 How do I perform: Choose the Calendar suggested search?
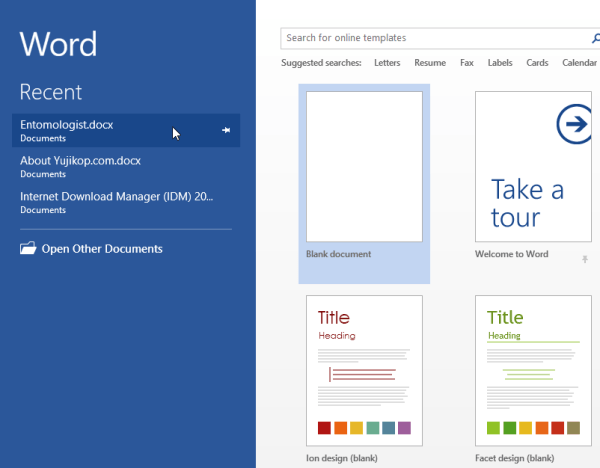579,63
